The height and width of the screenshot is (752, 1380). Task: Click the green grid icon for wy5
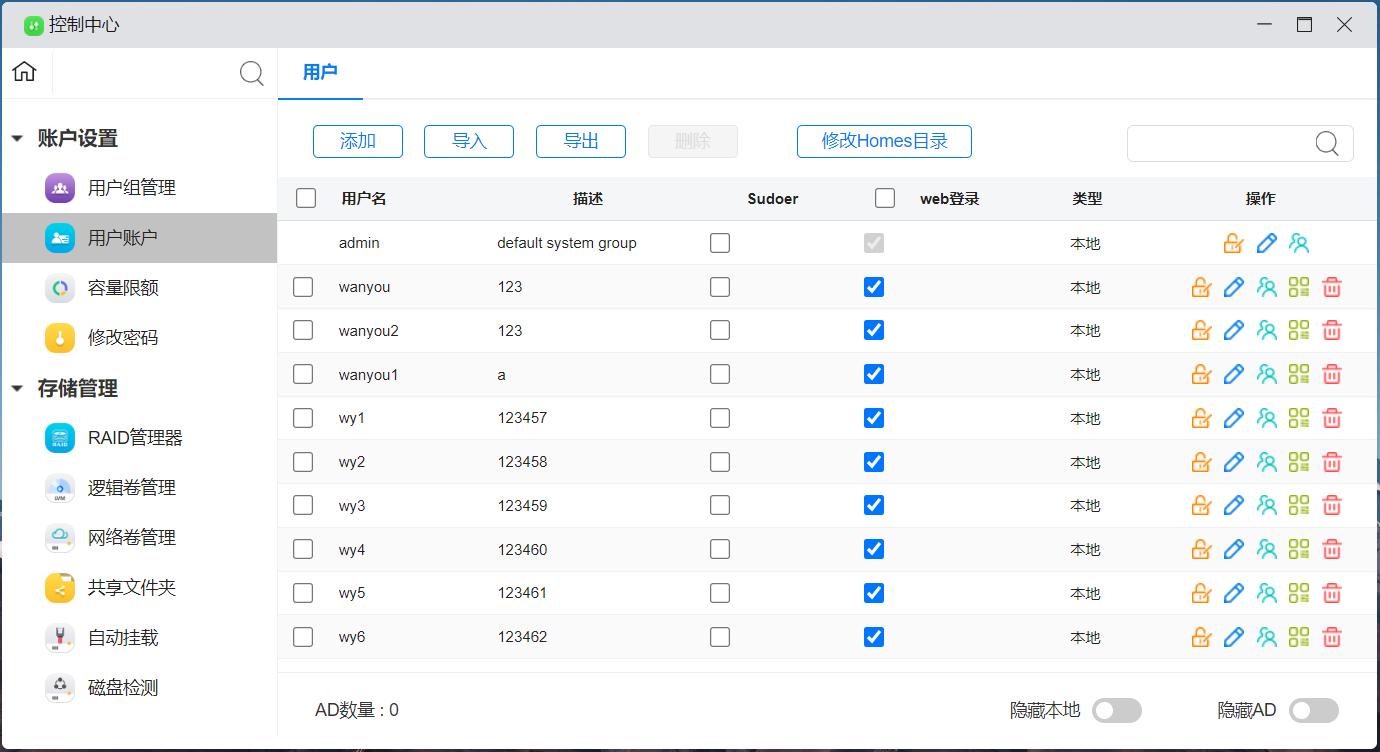coord(1299,593)
